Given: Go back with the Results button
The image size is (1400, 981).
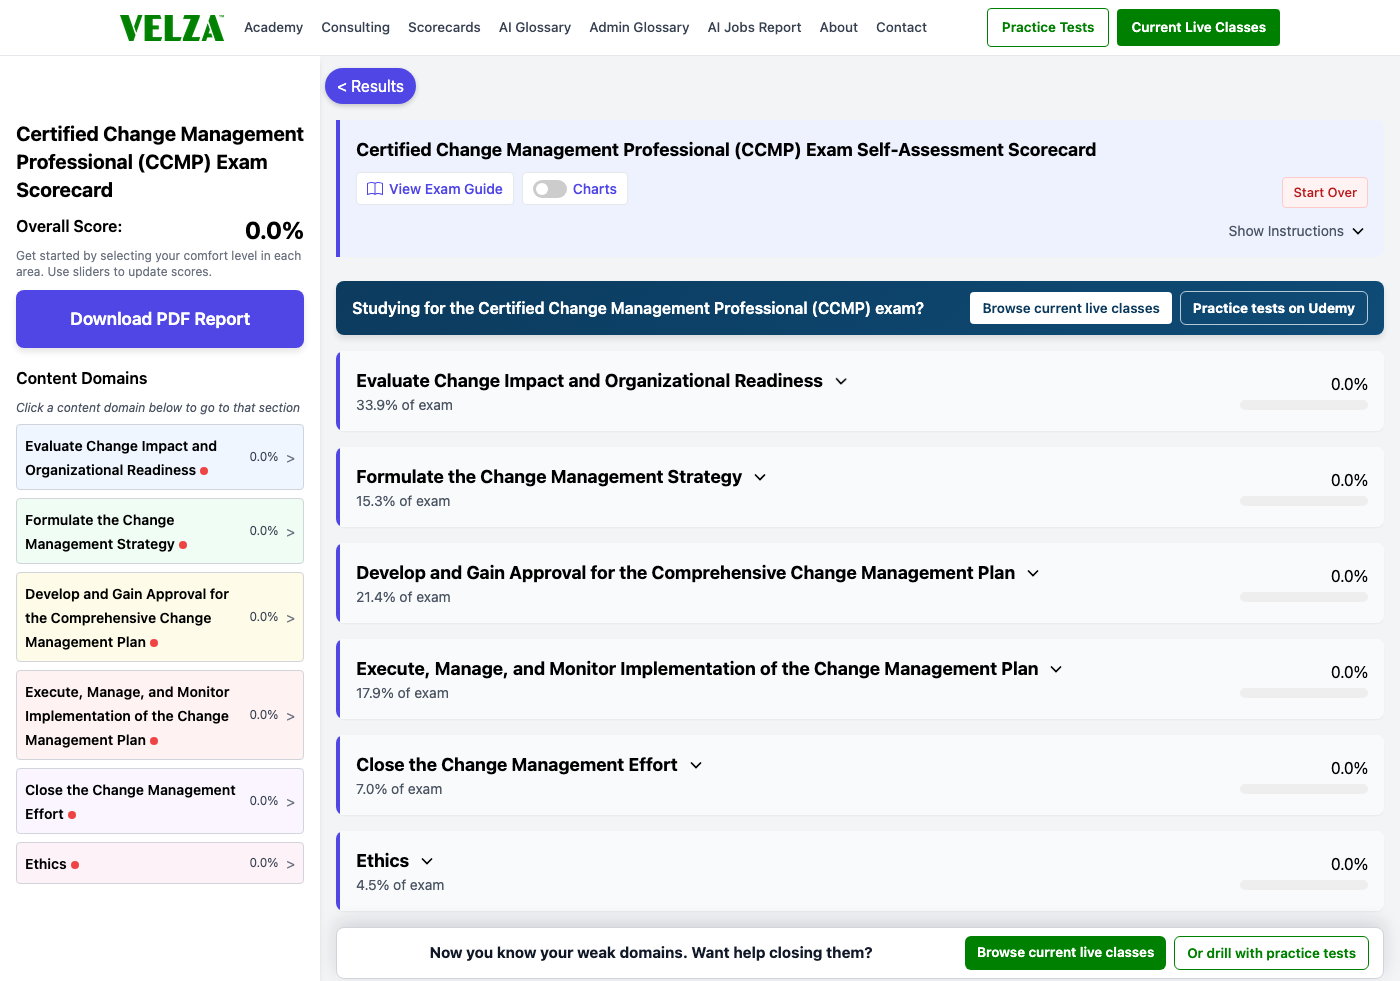Looking at the screenshot, I should tap(370, 86).
